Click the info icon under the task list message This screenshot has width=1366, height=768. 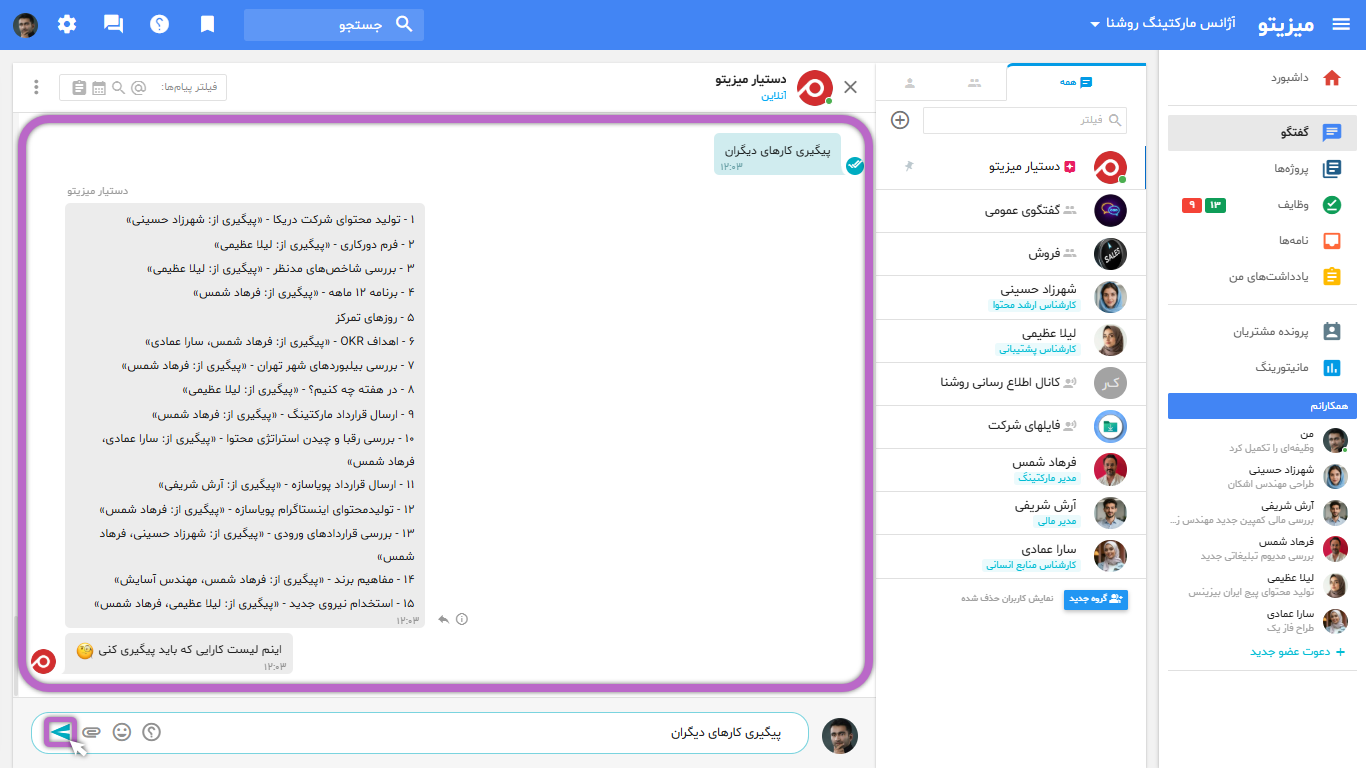point(462,619)
